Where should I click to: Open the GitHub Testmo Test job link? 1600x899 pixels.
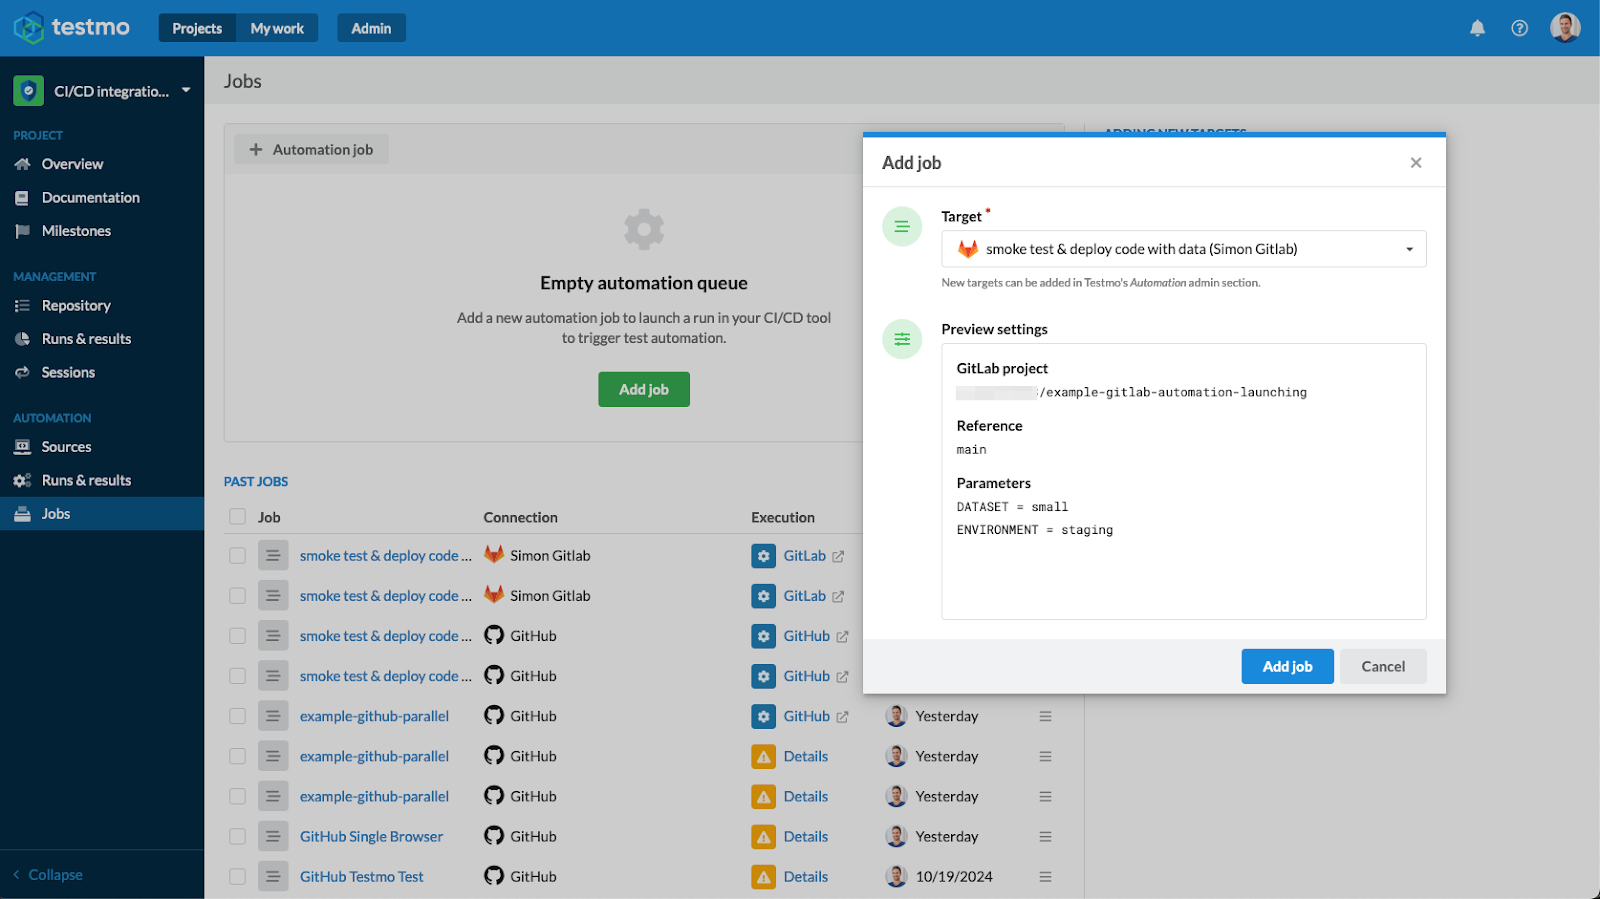(x=362, y=876)
